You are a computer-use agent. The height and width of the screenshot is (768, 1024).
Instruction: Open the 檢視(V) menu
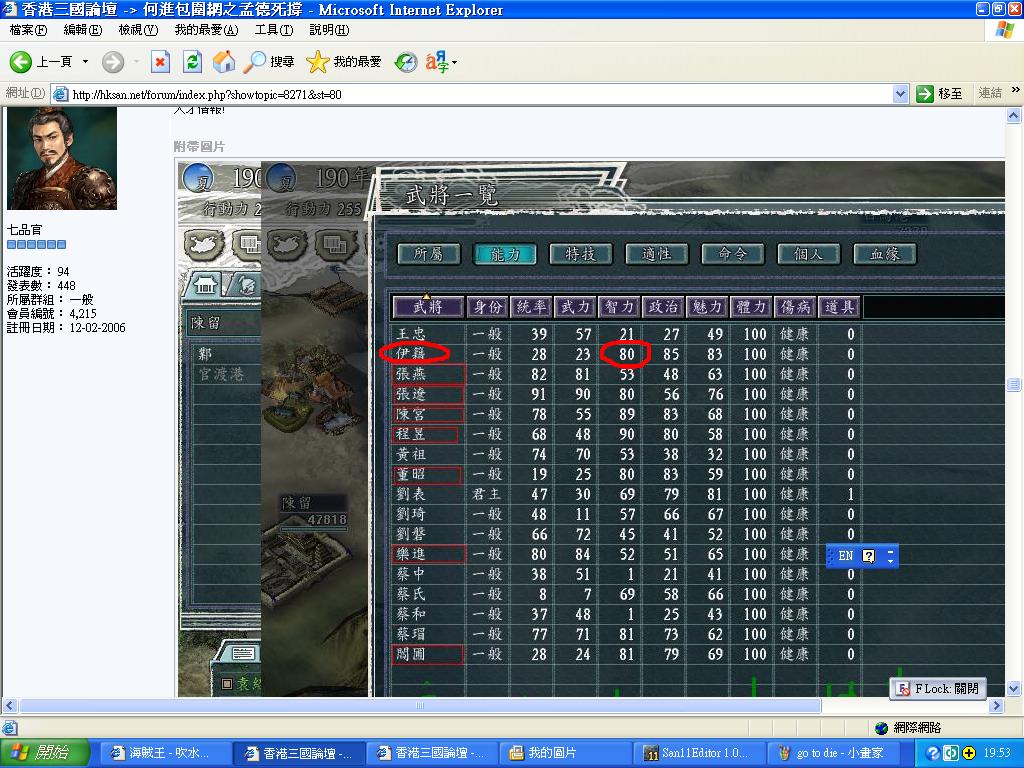pyautogui.click(x=138, y=30)
